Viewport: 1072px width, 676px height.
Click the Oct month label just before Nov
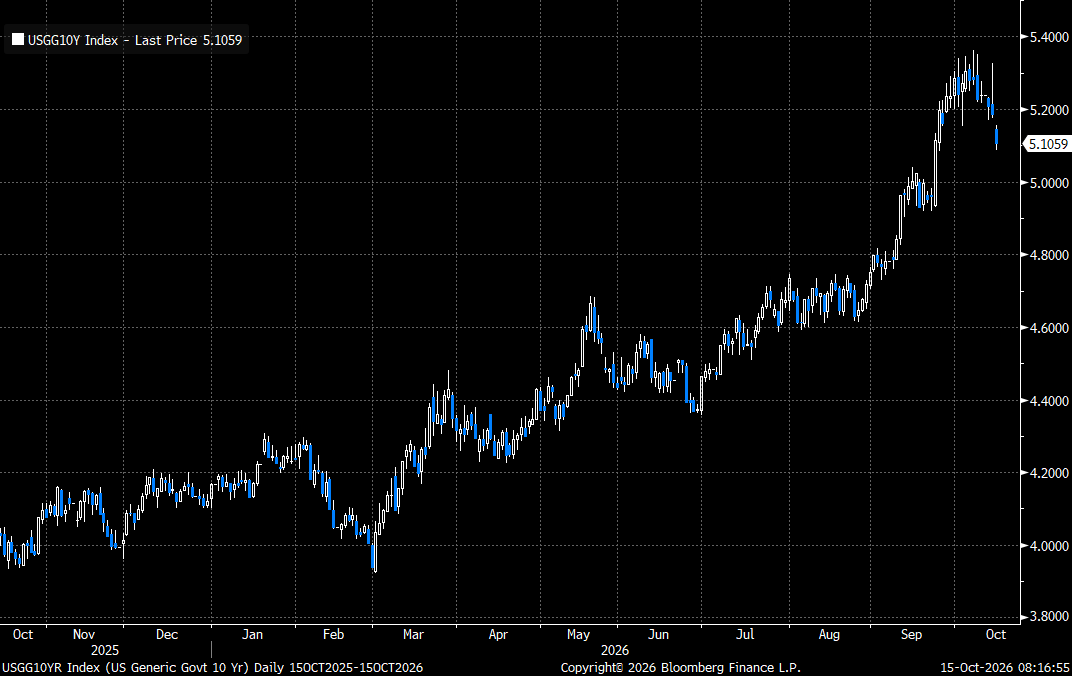[23, 634]
